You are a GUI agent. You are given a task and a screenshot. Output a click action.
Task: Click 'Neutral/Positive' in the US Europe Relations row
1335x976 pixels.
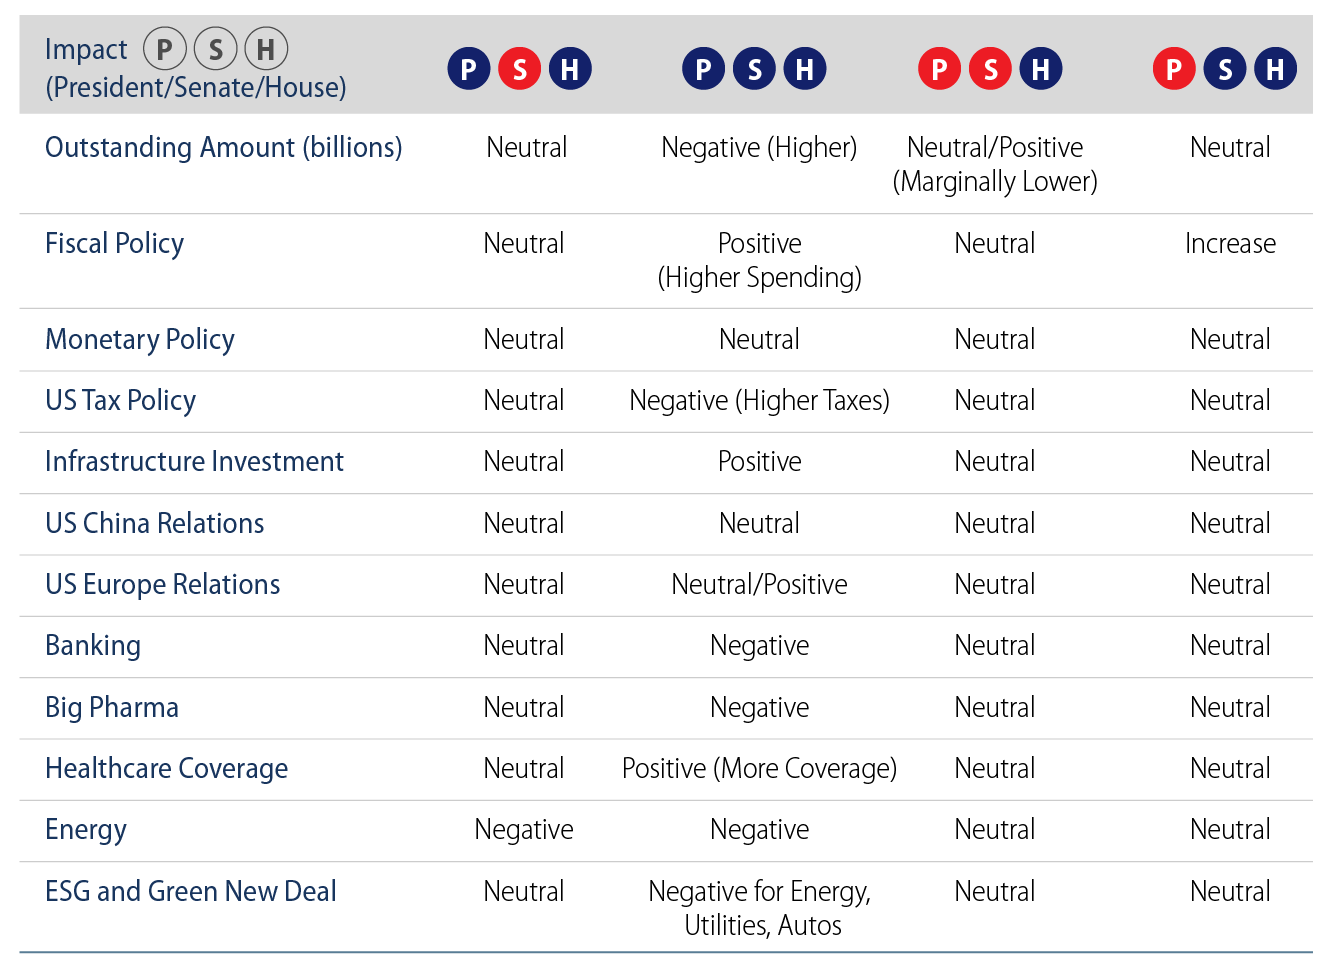click(x=760, y=585)
